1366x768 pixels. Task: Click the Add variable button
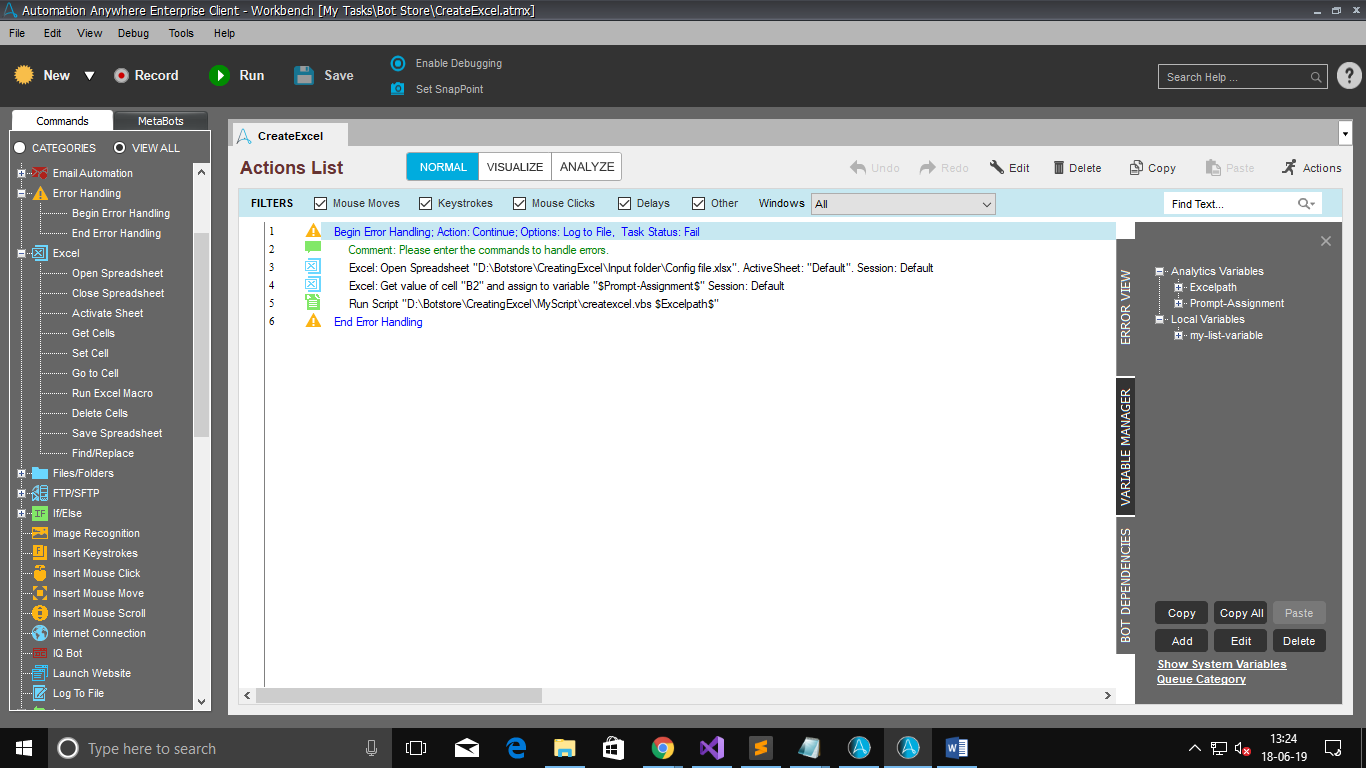click(1182, 641)
